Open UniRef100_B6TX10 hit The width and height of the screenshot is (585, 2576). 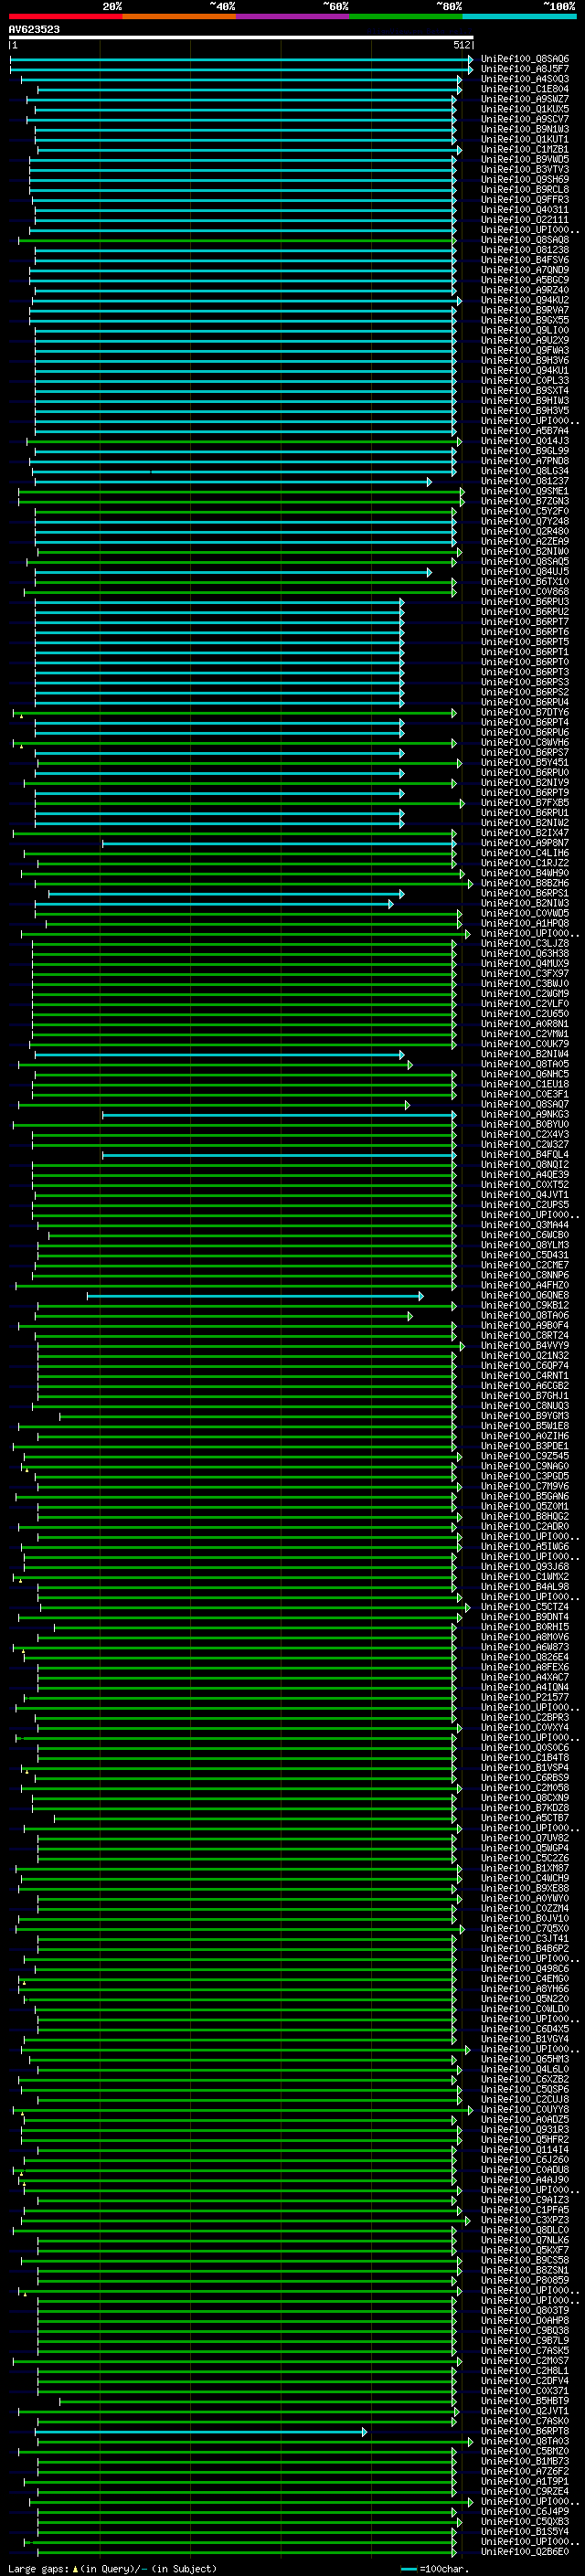pos(524,581)
